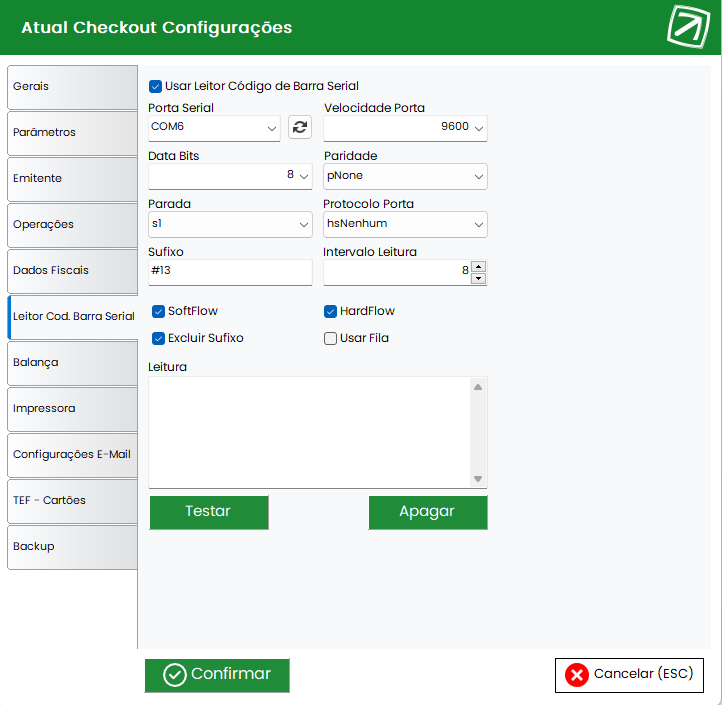Open the Backup tab

tap(72, 548)
